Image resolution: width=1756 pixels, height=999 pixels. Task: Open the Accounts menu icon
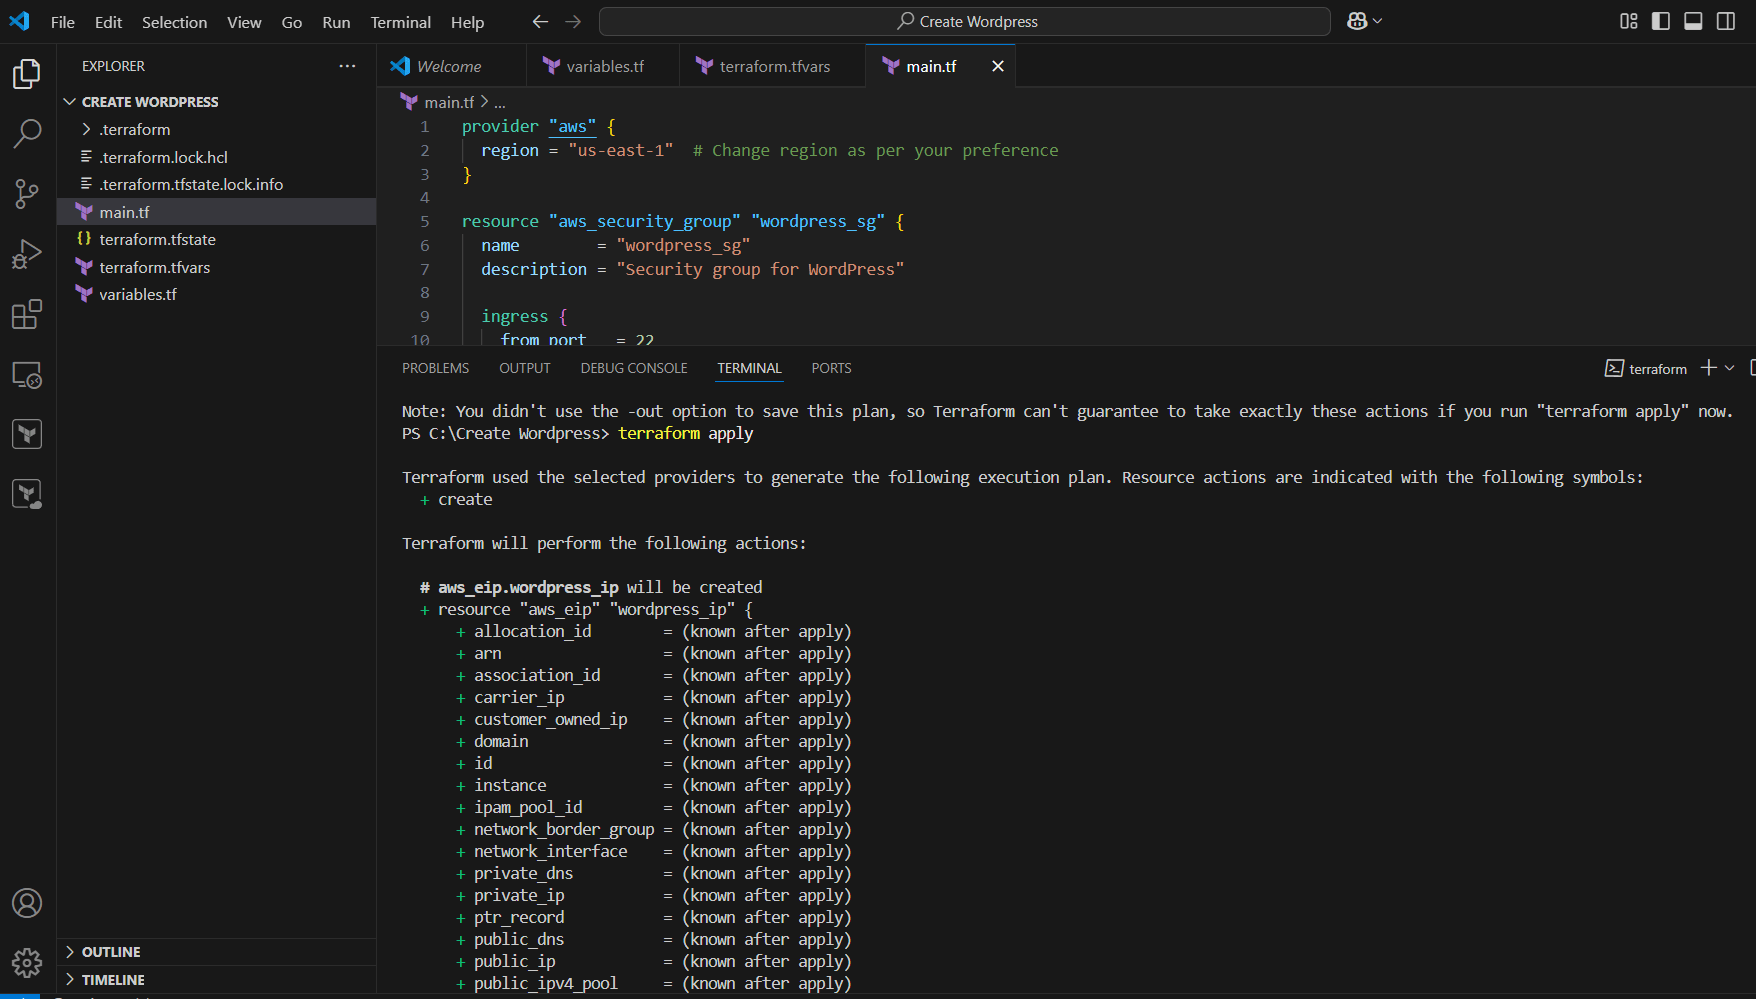tap(27, 903)
